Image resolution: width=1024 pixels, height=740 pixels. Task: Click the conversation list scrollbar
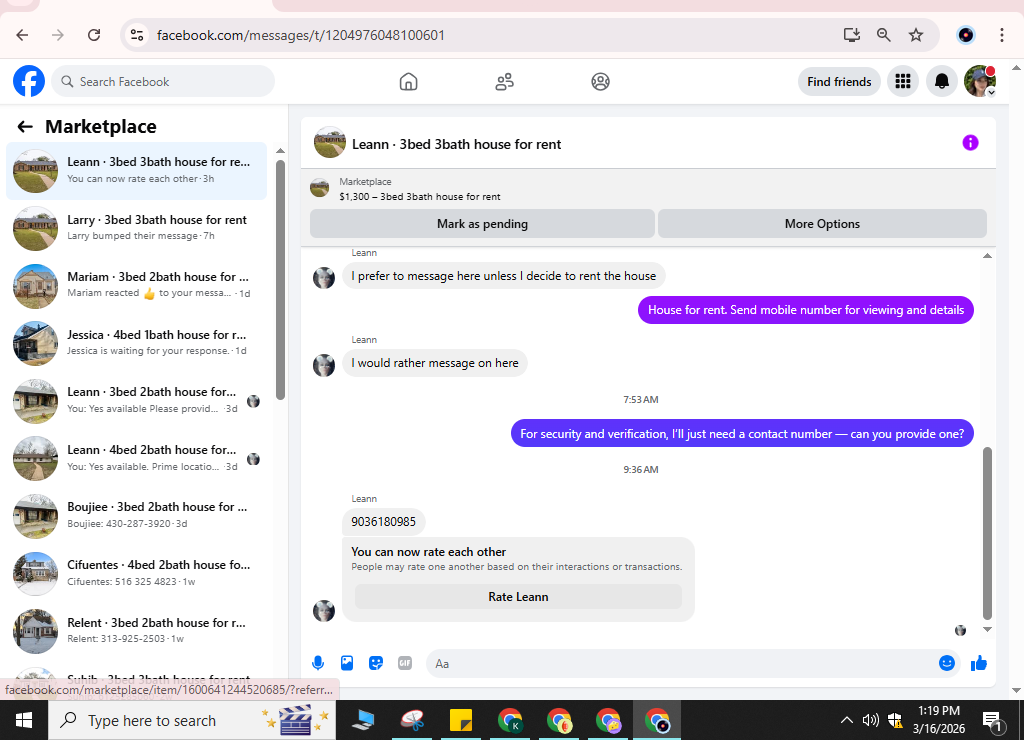coord(280,281)
